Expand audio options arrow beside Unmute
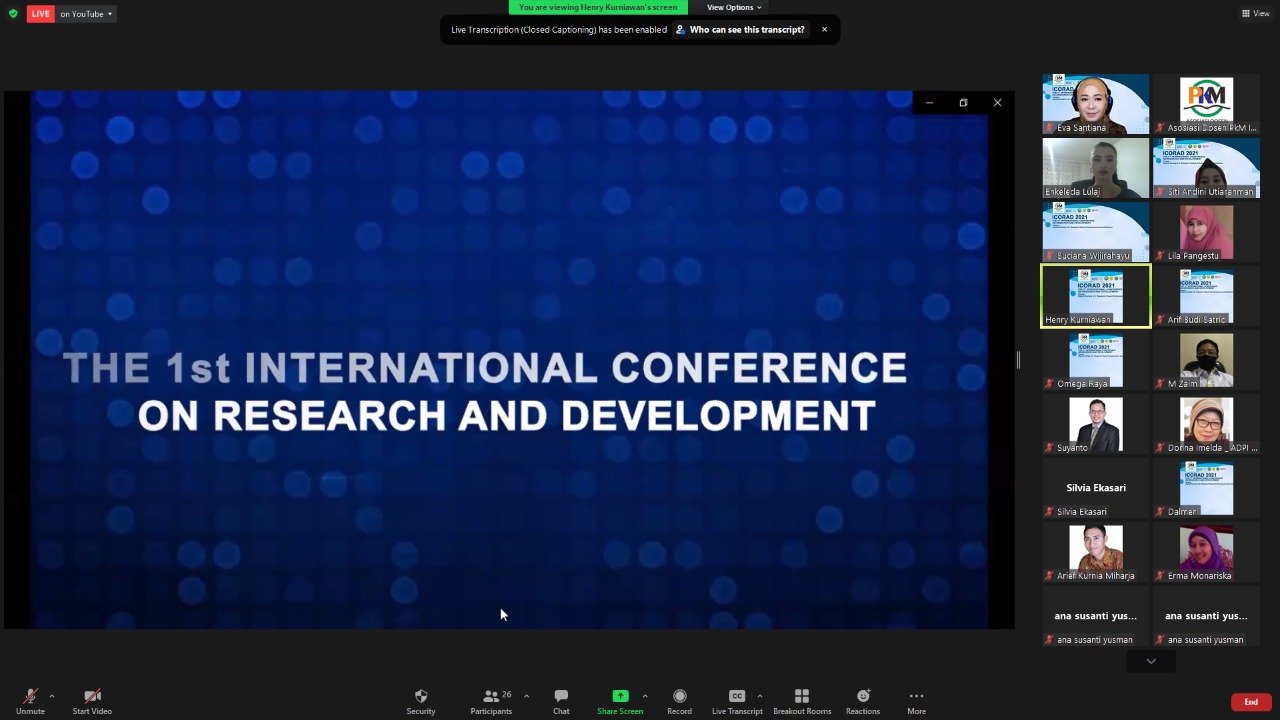The width and height of the screenshot is (1280, 720). tap(52, 696)
